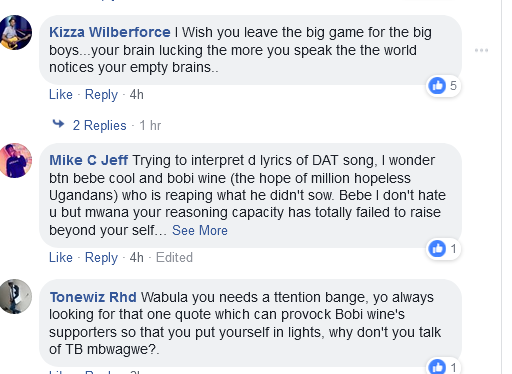Click the 4h timestamp on Mike C Jeff's comment

(137, 258)
